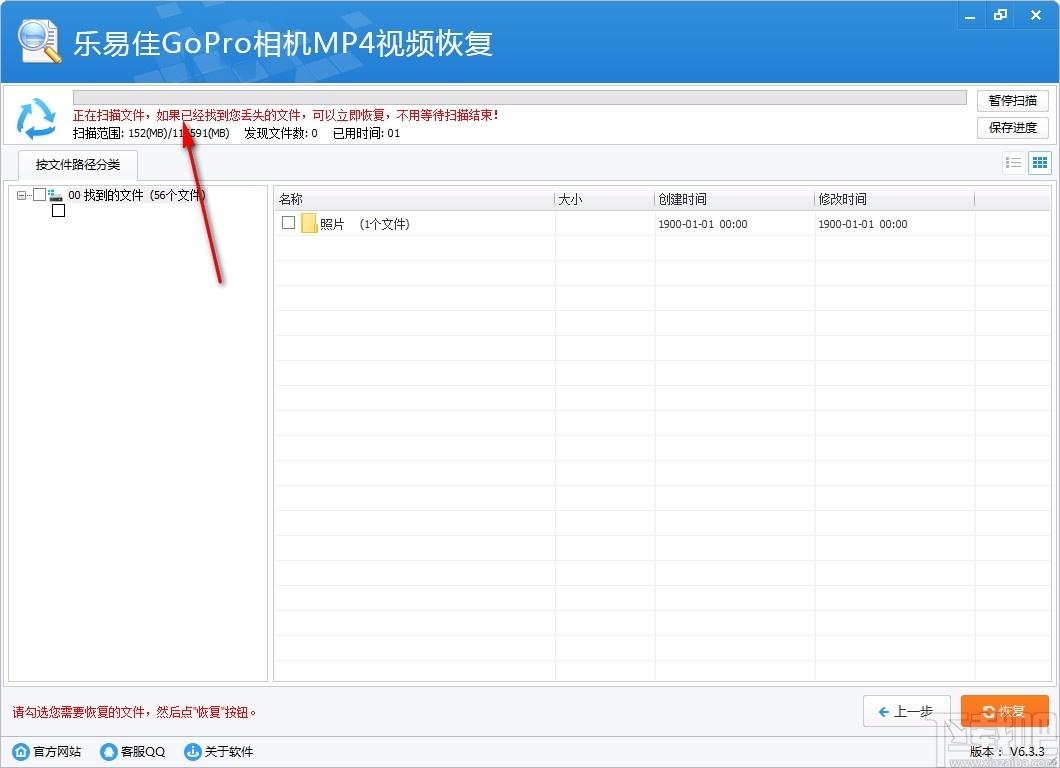The image size is (1060, 768).
Task: Click the 关于软件 link text
Action: pyautogui.click(x=229, y=751)
